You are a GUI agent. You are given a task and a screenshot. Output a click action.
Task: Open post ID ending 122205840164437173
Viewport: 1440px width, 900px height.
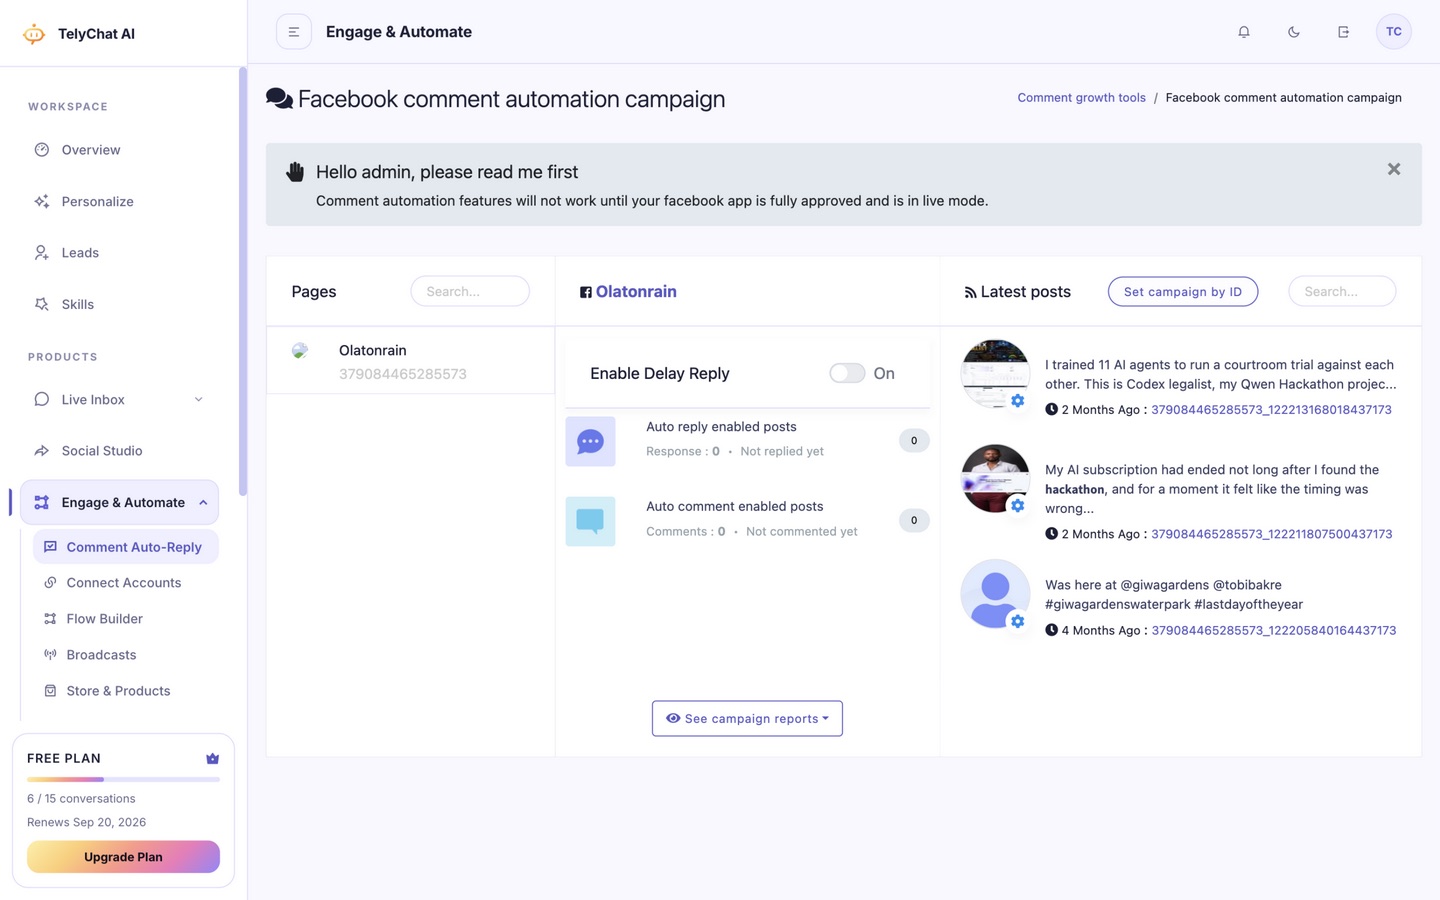click(1273, 631)
